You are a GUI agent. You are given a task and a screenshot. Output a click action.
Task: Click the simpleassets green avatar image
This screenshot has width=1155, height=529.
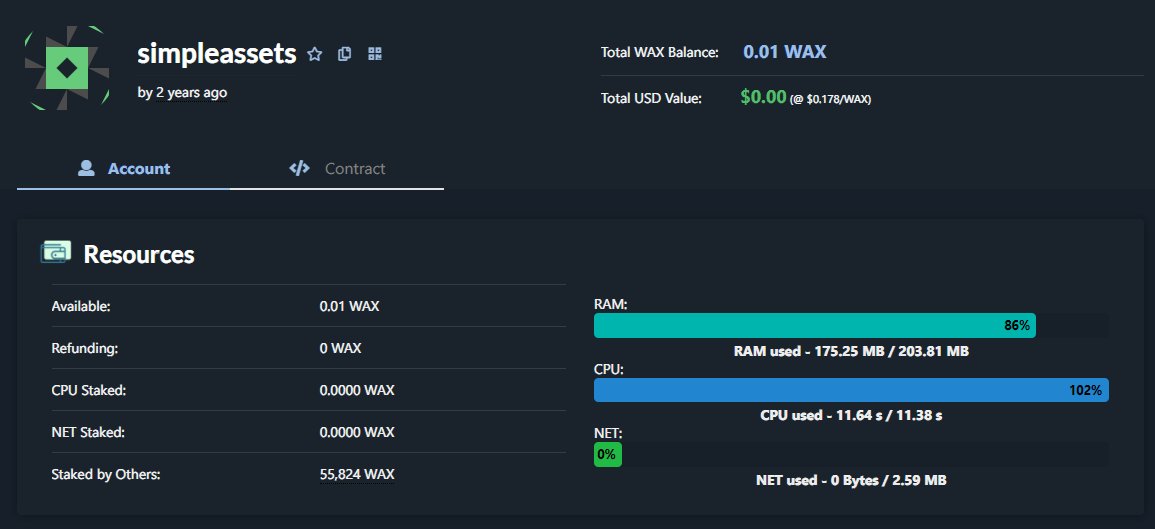[67, 68]
